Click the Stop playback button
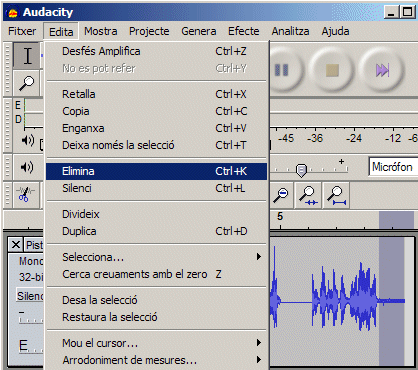Viewport: 418px width, 370px height. 332,70
